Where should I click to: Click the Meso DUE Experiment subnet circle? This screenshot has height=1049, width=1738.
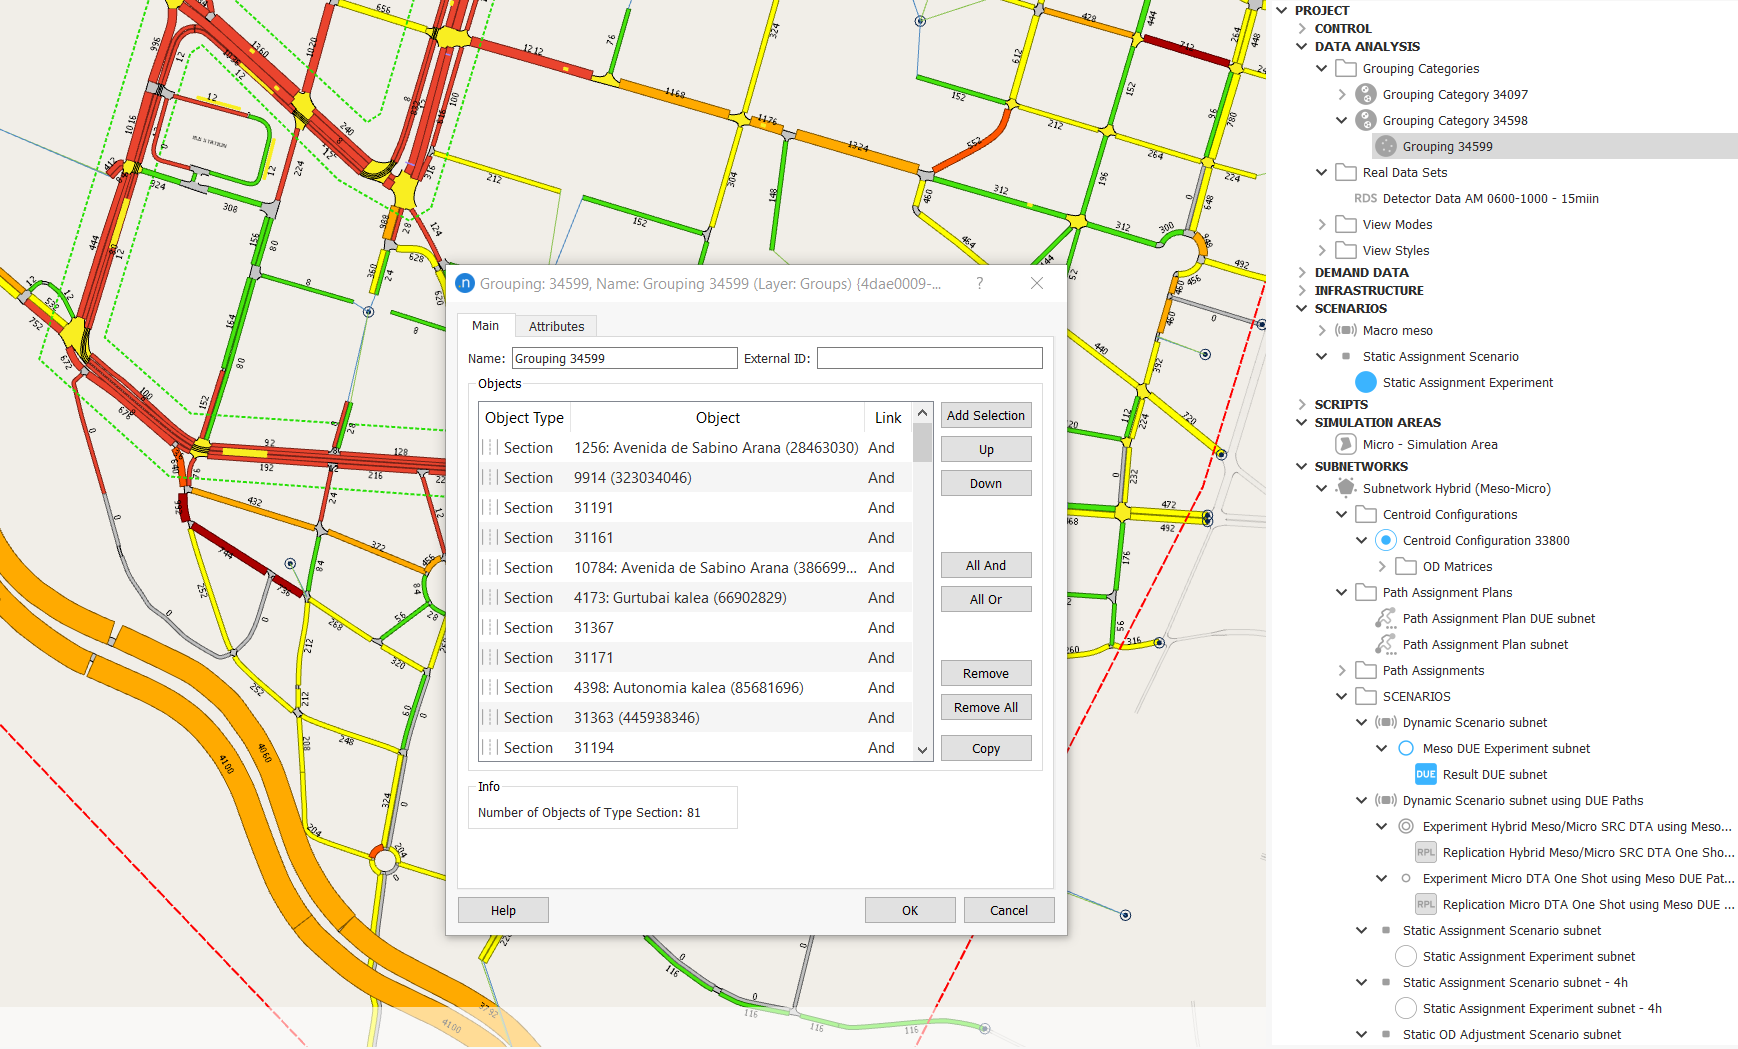[x=1405, y=748]
